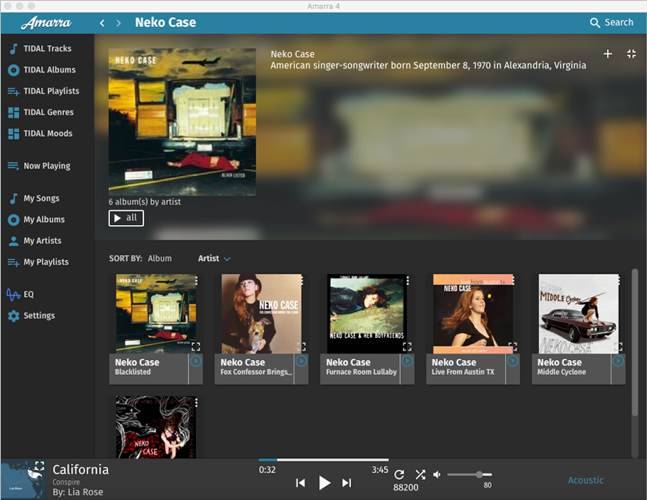Viewport: 647px width, 500px height.
Task: Toggle shuffle mode
Action: point(420,474)
